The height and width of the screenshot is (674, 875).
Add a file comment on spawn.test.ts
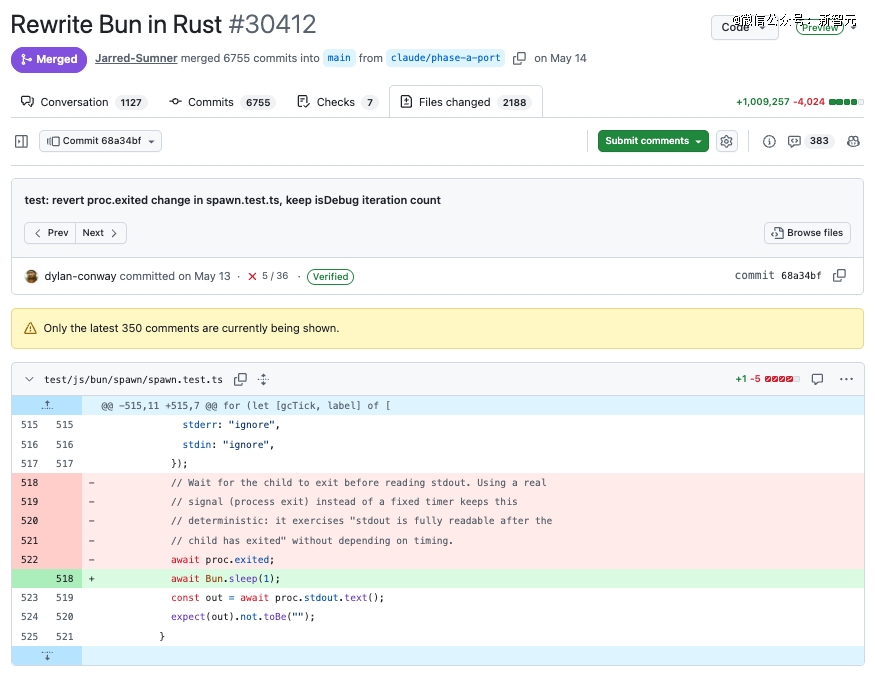point(818,379)
